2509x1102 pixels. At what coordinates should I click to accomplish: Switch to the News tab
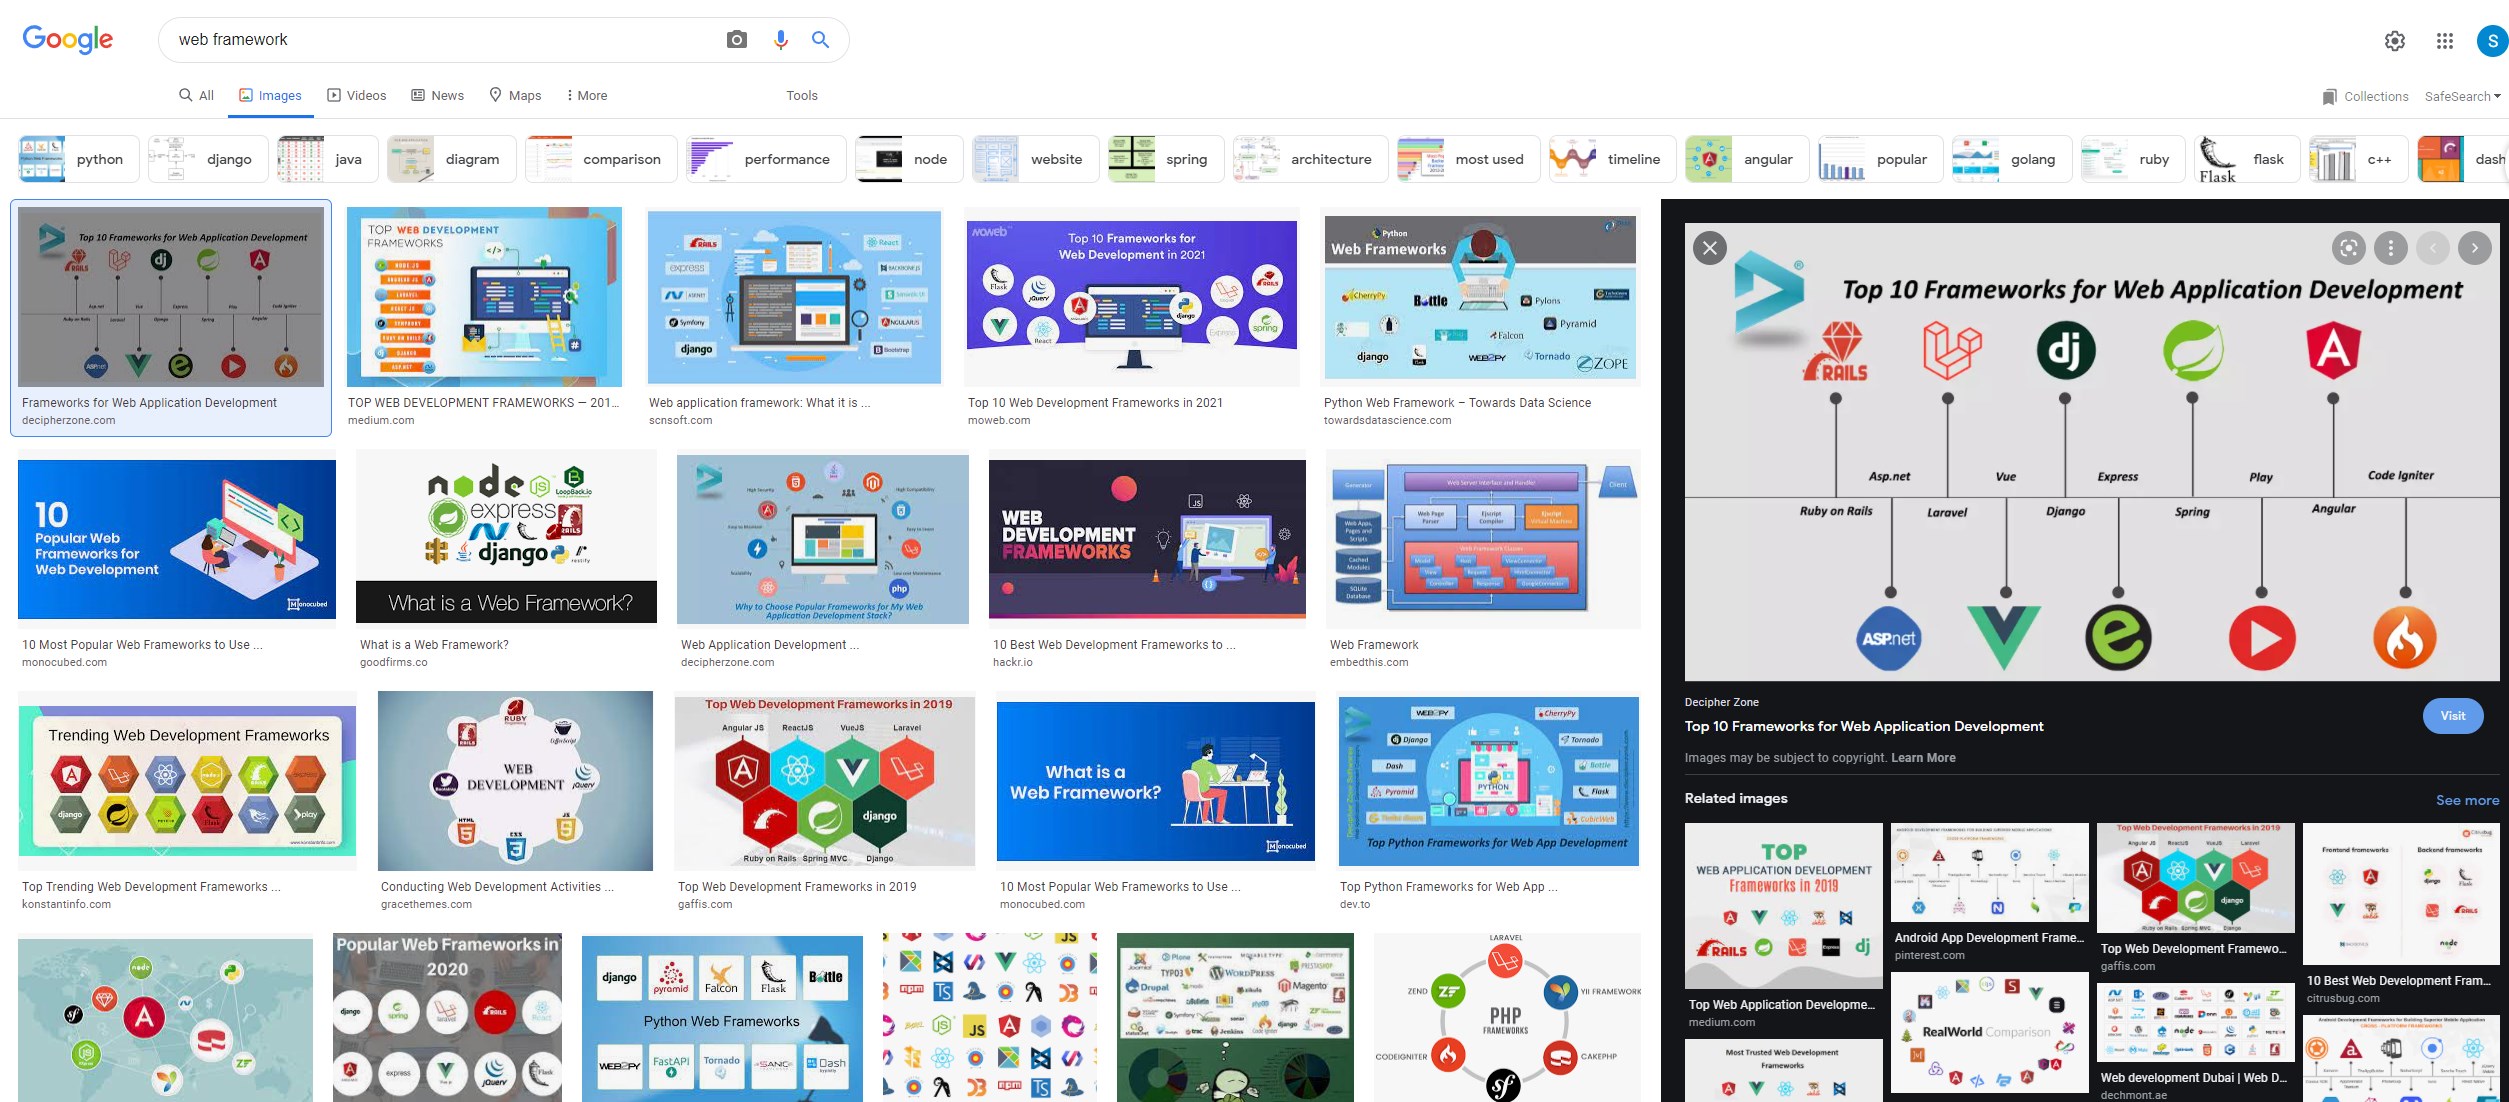pyautogui.click(x=438, y=95)
